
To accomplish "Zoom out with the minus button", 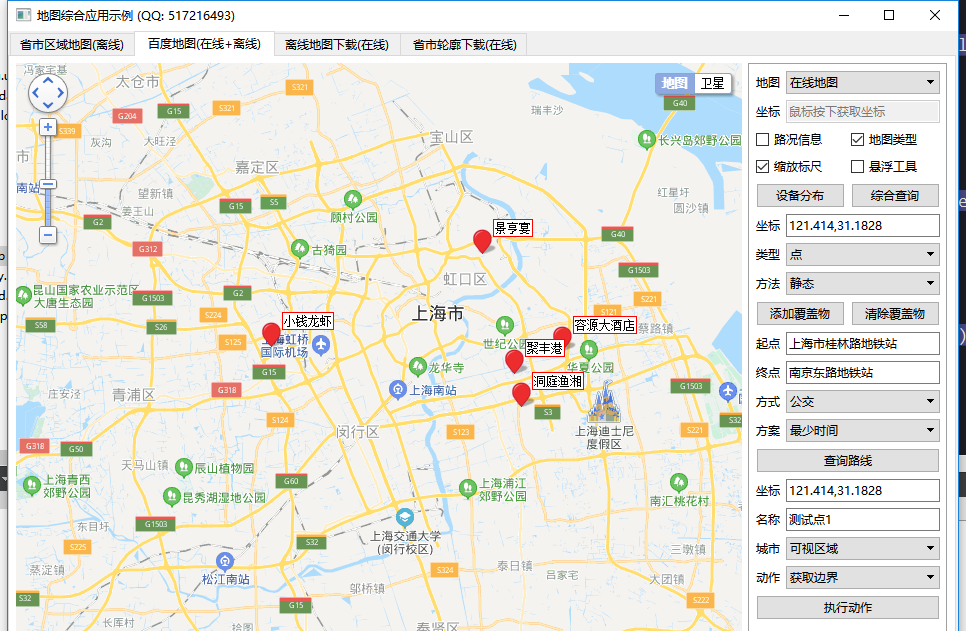I will click(x=48, y=235).
